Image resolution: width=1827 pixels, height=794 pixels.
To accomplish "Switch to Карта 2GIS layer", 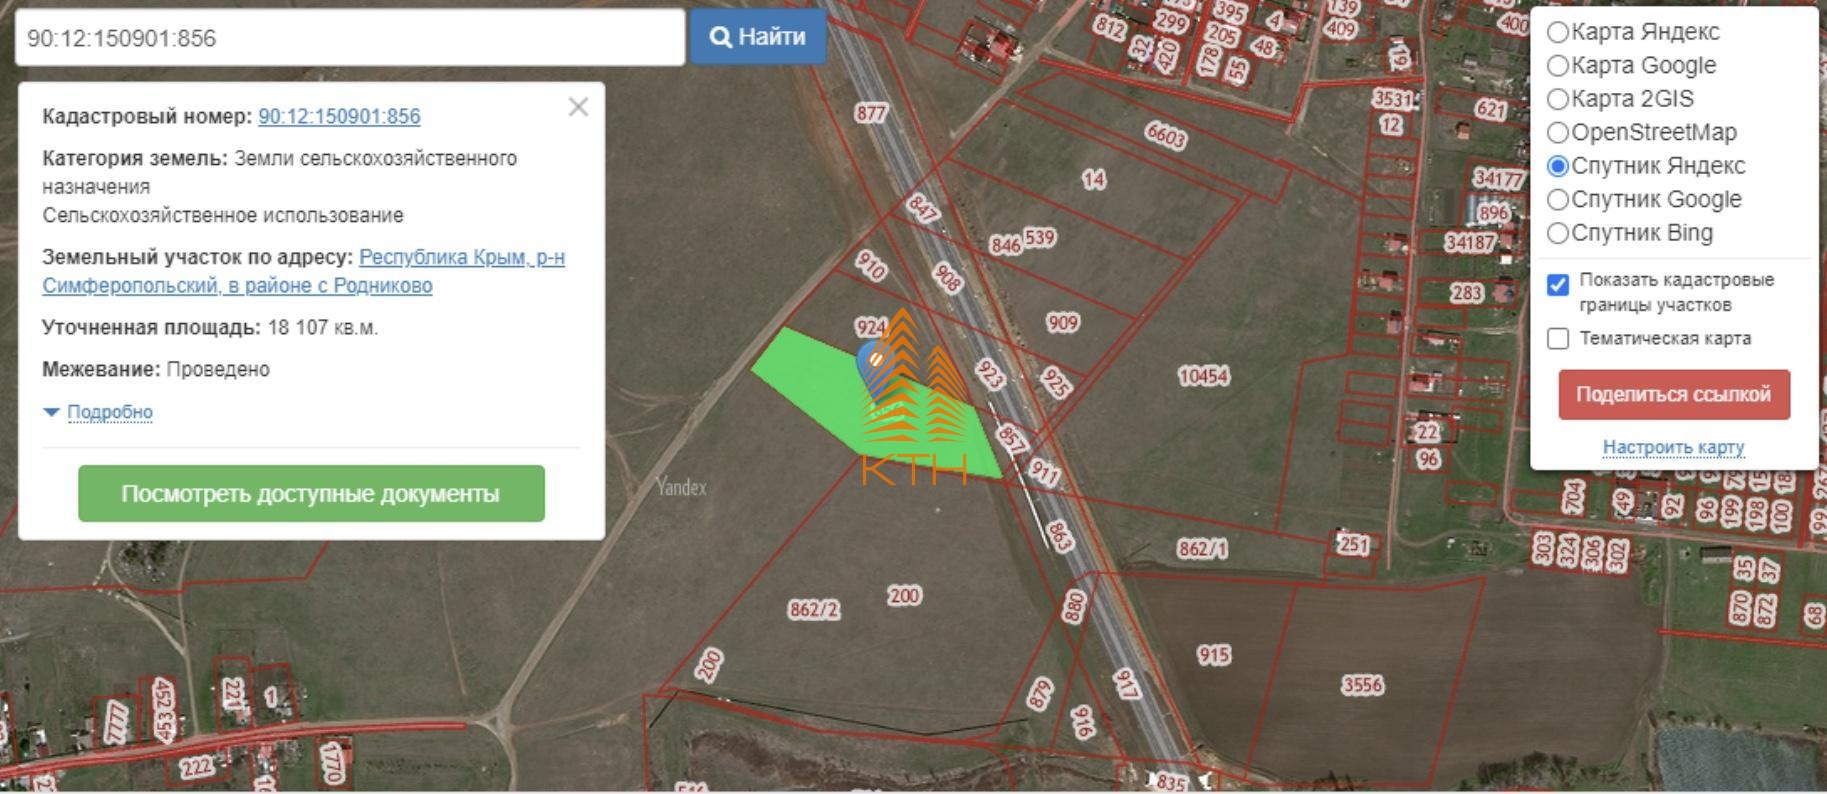I will coord(1558,99).
